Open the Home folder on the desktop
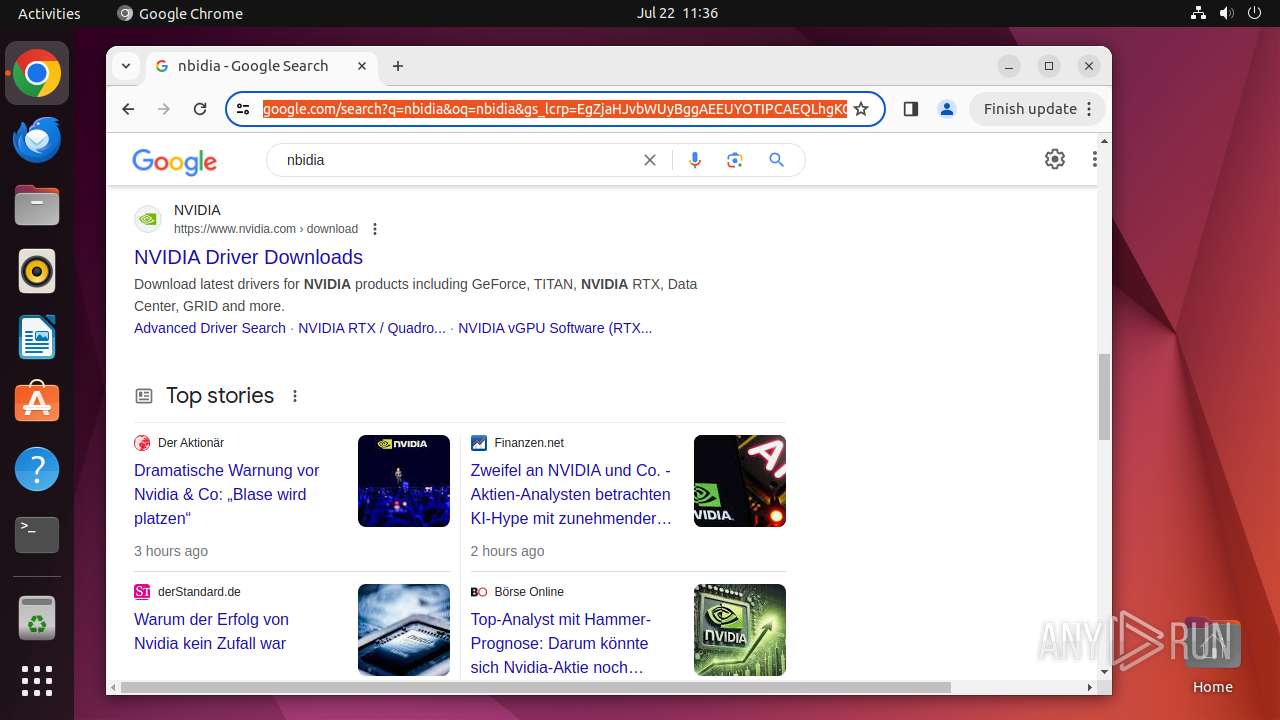 click(x=1212, y=656)
